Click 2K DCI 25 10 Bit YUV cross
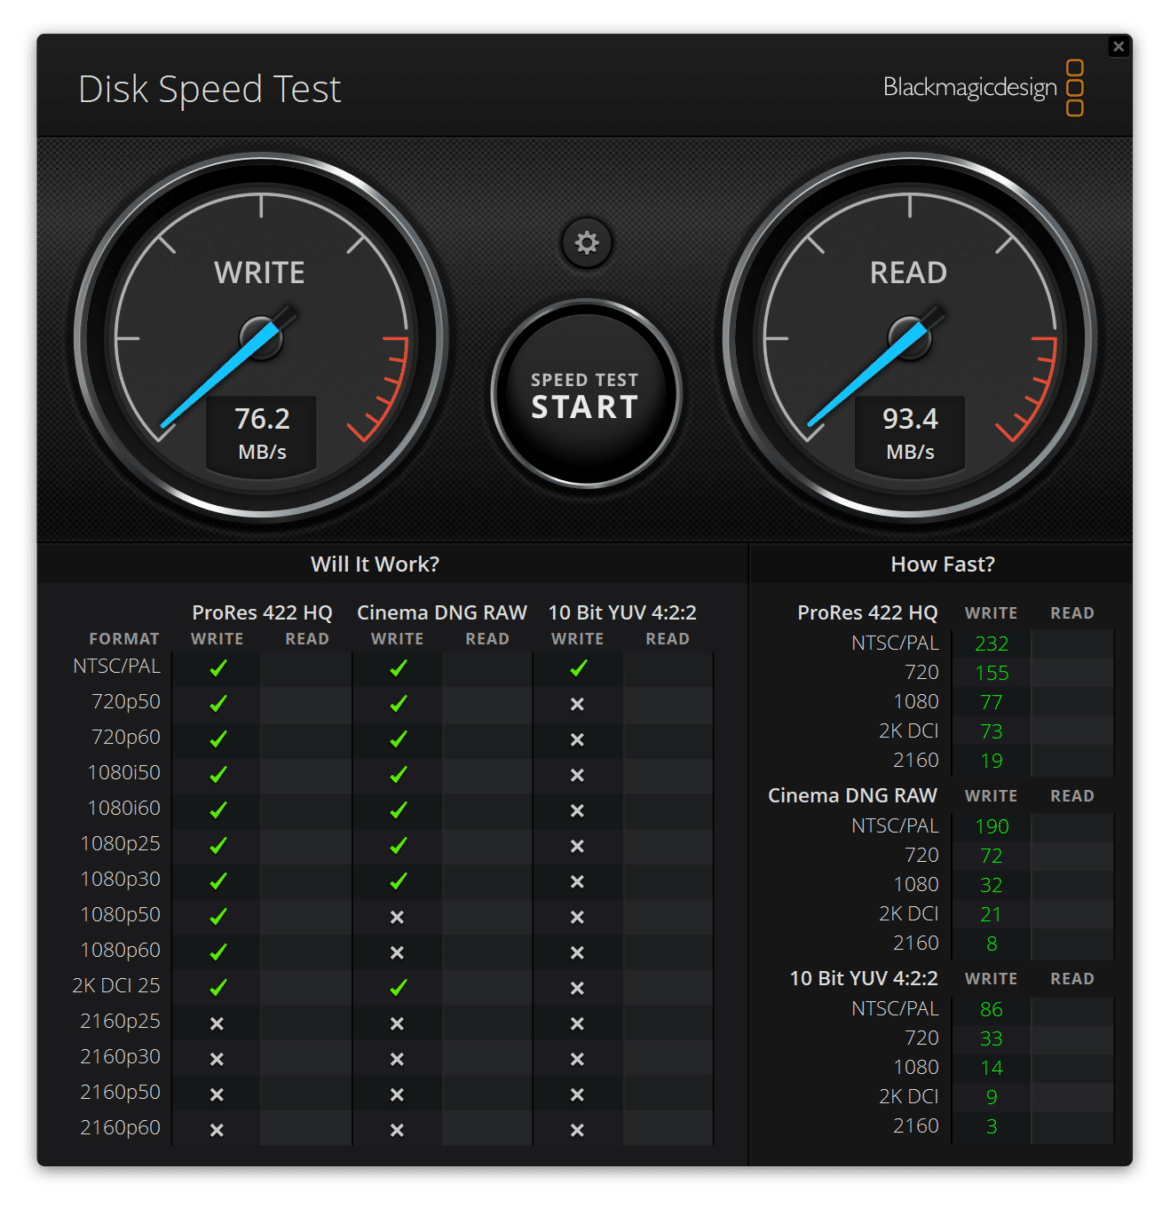This screenshot has width=1170, height=1208. (x=577, y=988)
